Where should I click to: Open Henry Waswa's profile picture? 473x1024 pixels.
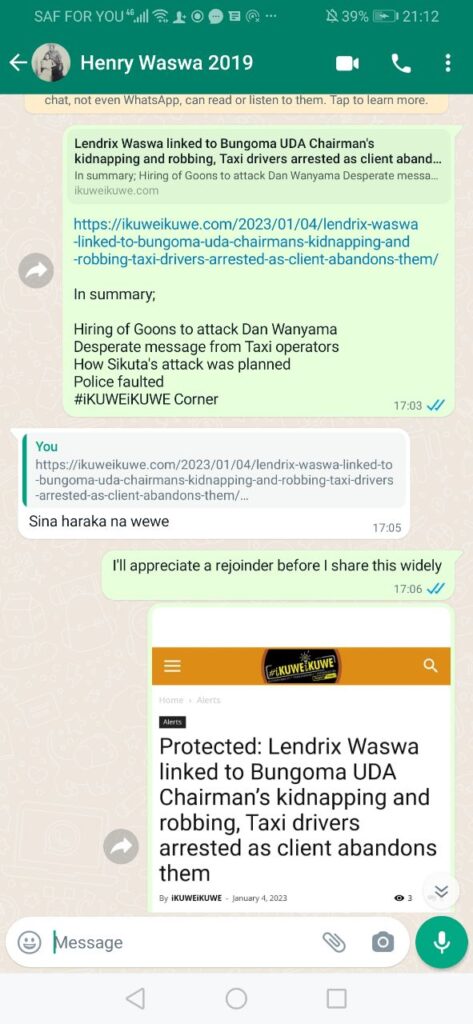pyautogui.click(x=51, y=63)
